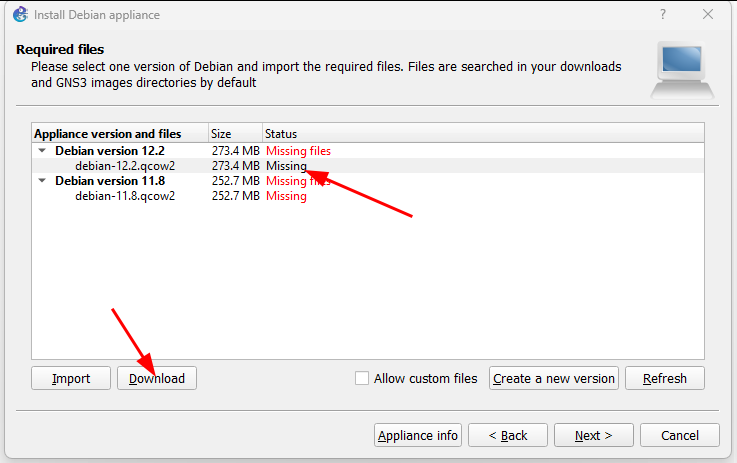The height and width of the screenshot is (463, 737).
Task: Go Back to the previous step
Action: point(508,435)
